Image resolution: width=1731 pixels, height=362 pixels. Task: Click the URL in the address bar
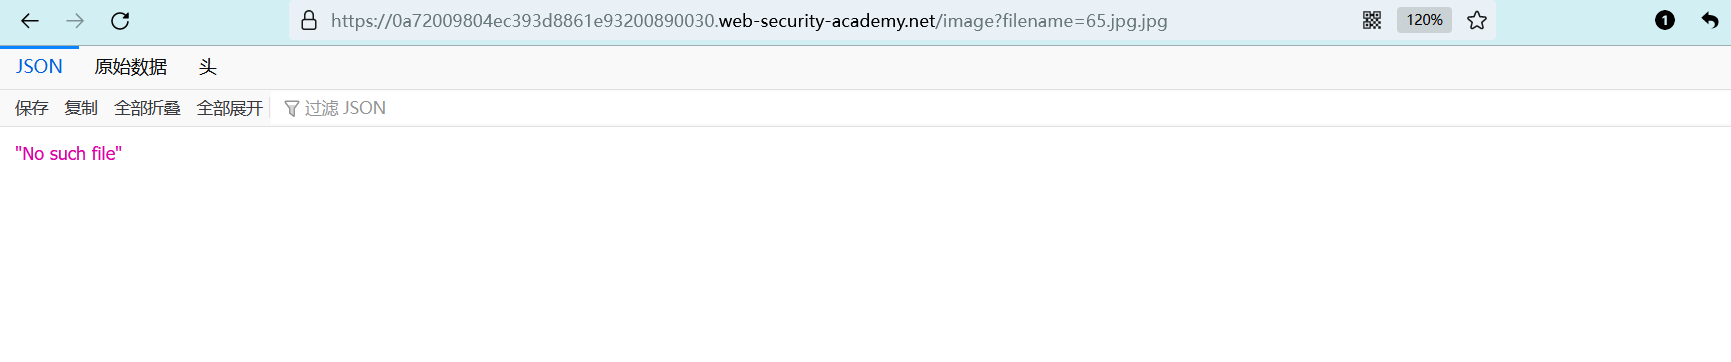749,21
